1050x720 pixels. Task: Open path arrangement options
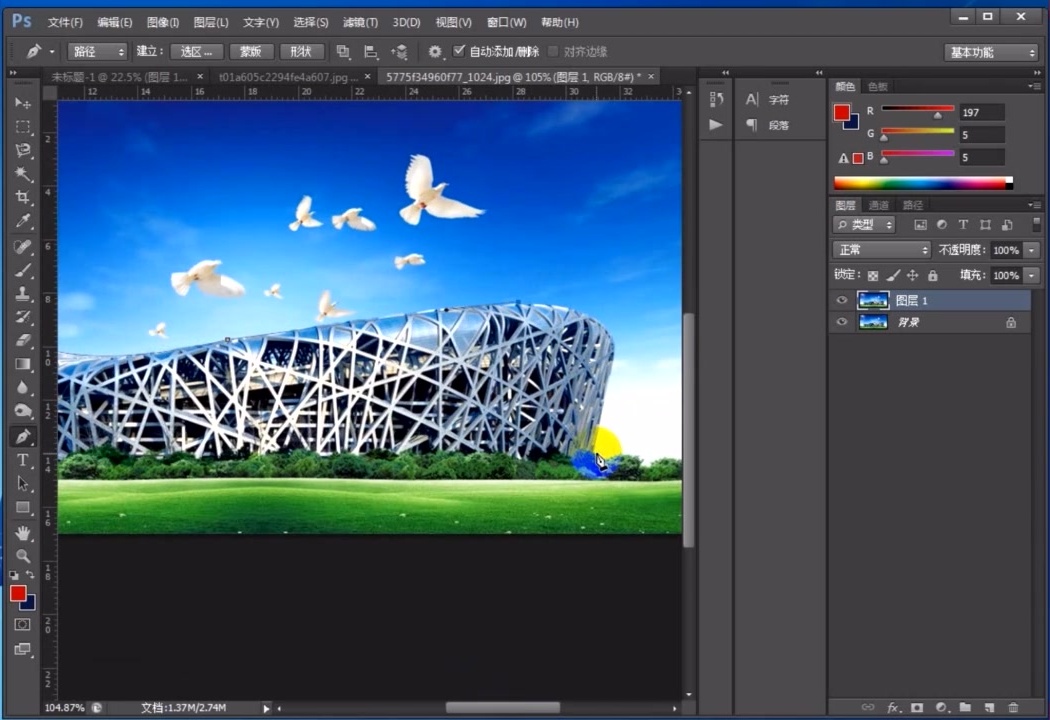tap(400, 52)
